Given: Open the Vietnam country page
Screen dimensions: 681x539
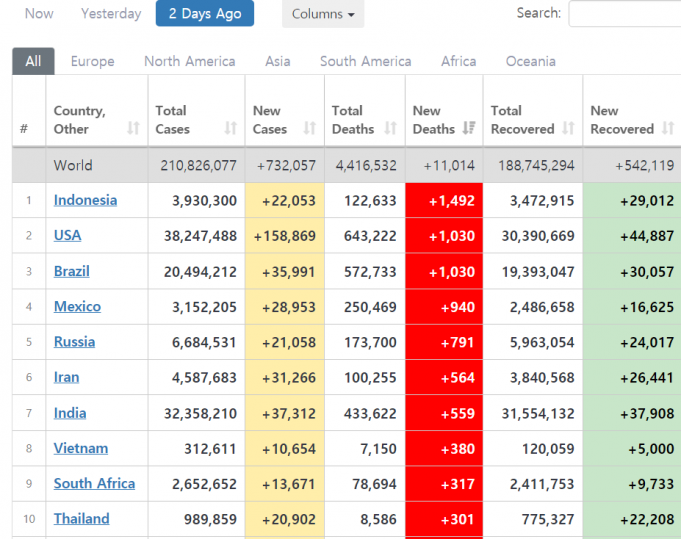Looking at the screenshot, I should coord(81,448).
